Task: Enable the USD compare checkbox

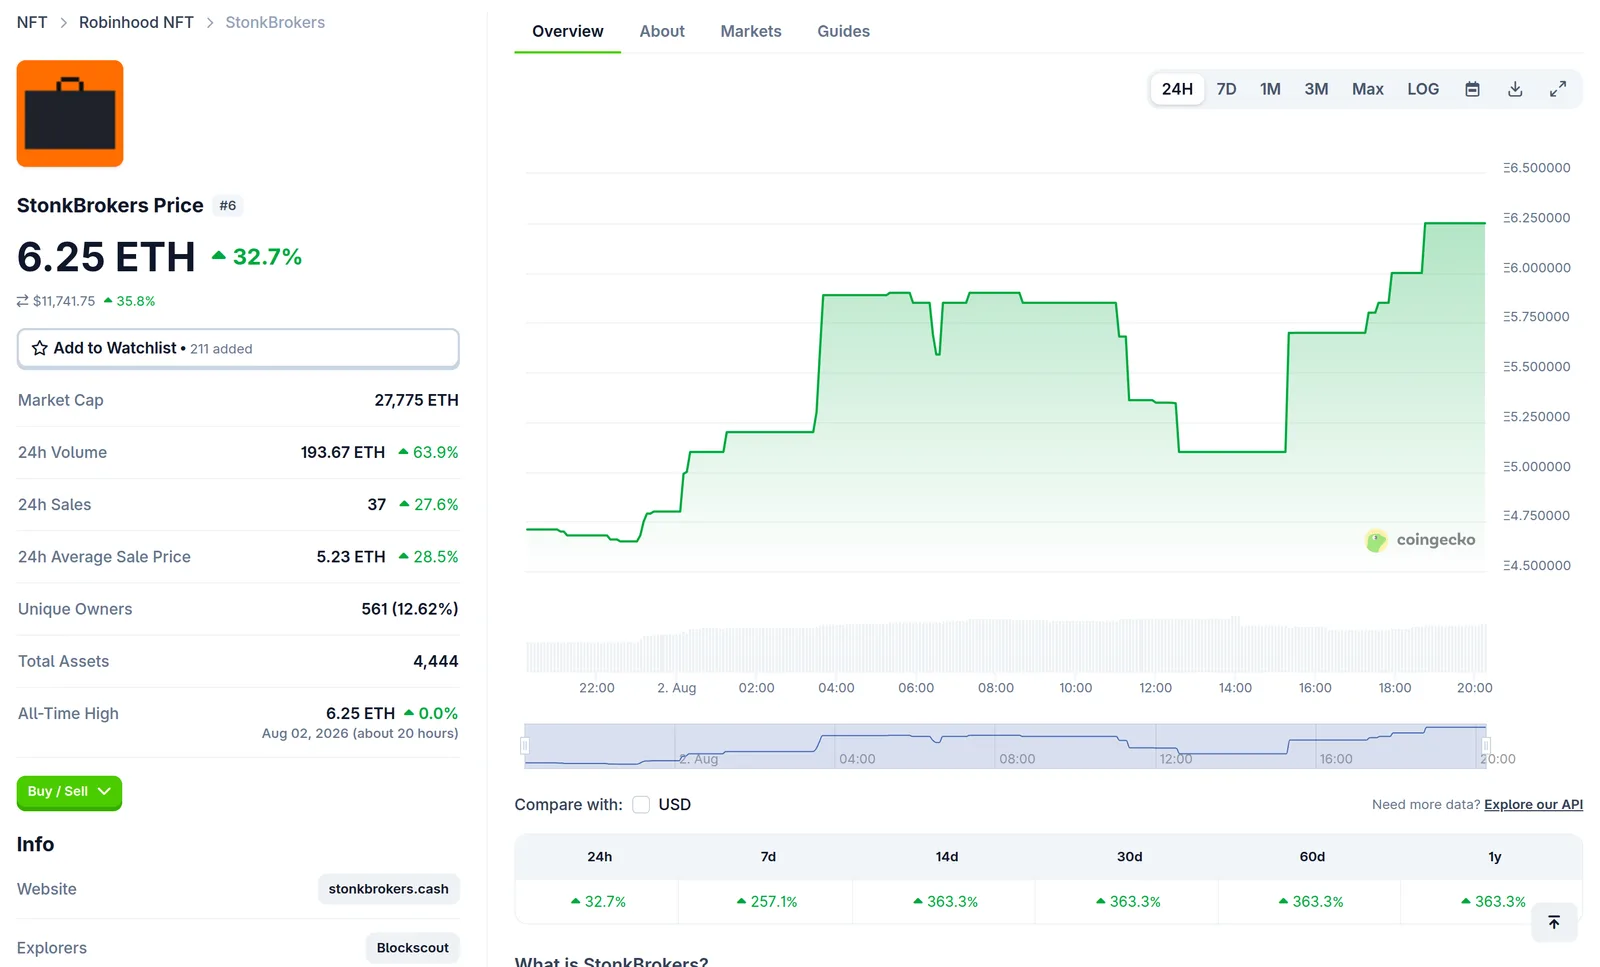Action: 641,805
